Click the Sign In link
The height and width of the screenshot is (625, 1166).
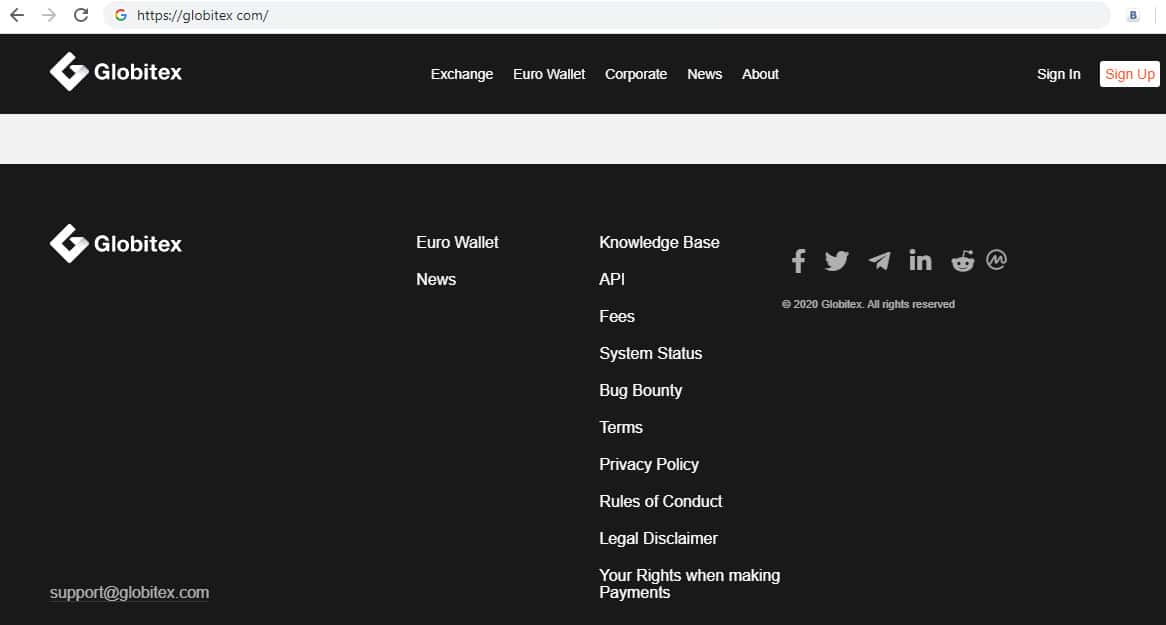[x=1058, y=74]
